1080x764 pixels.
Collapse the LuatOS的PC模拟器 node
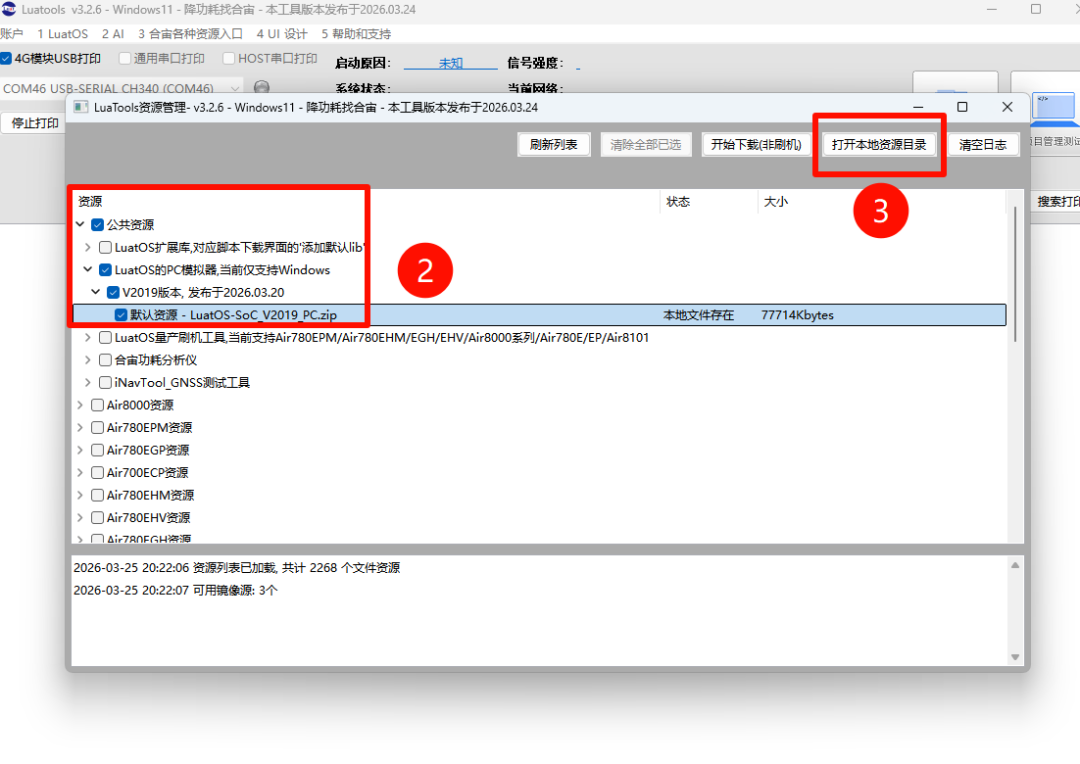(x=88, y=270)
